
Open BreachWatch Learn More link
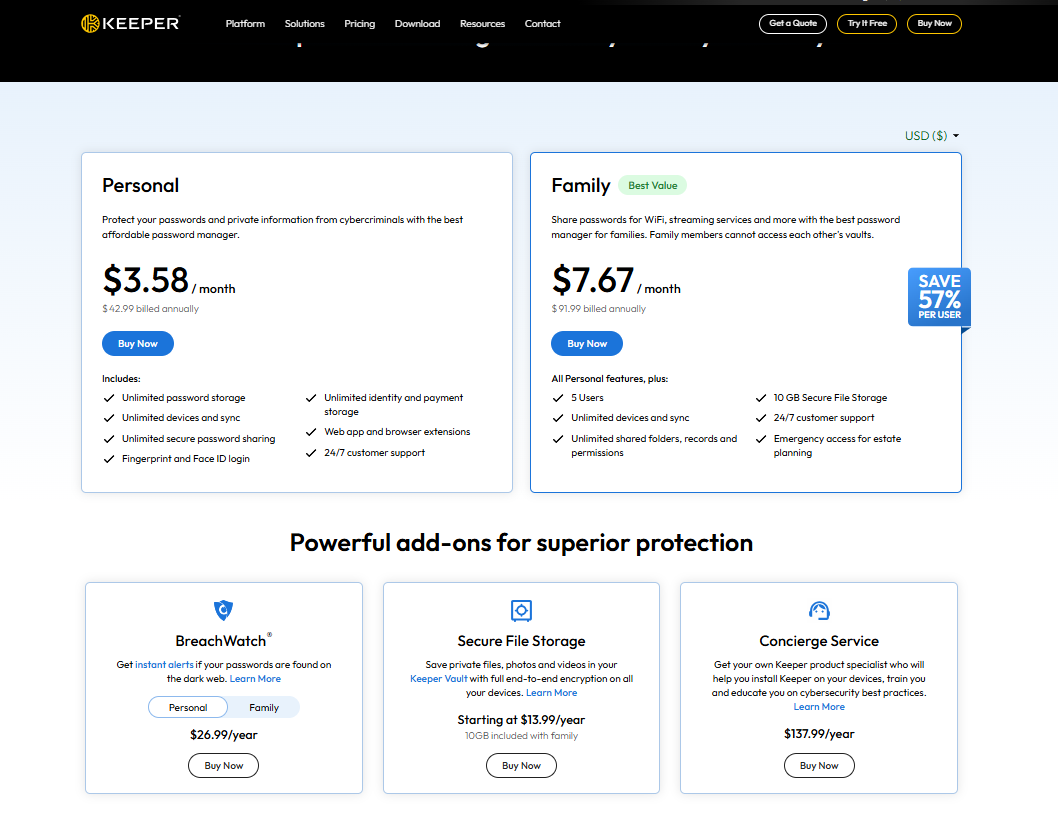(255, 679)
